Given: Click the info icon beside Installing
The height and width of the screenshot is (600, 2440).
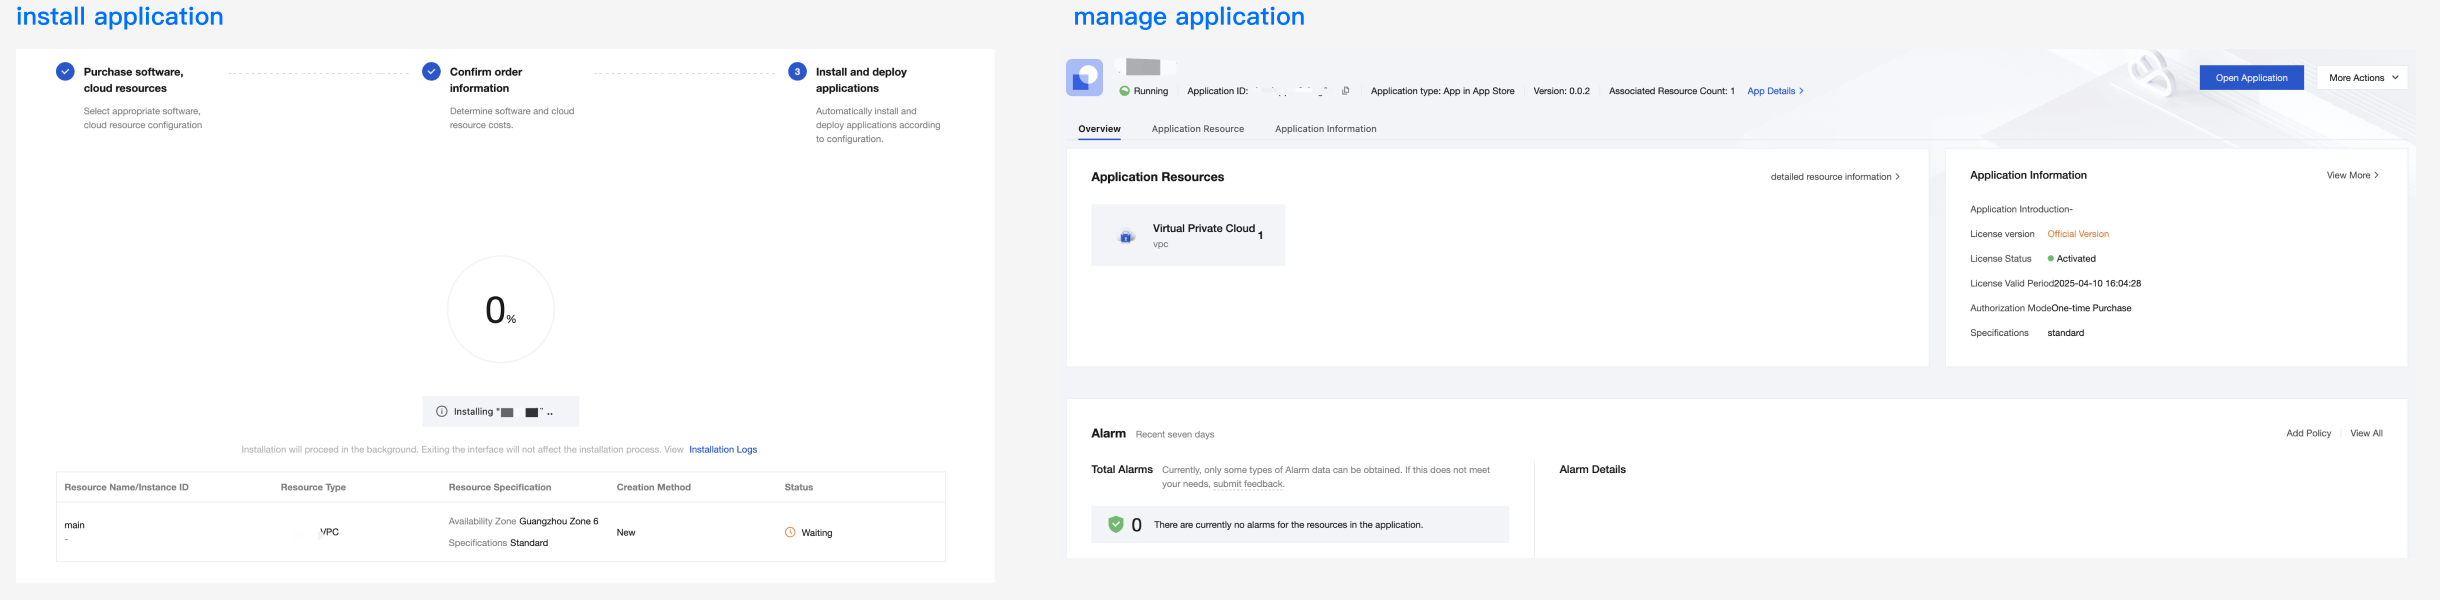Looking at the screenshot, I should coord(441,411).
